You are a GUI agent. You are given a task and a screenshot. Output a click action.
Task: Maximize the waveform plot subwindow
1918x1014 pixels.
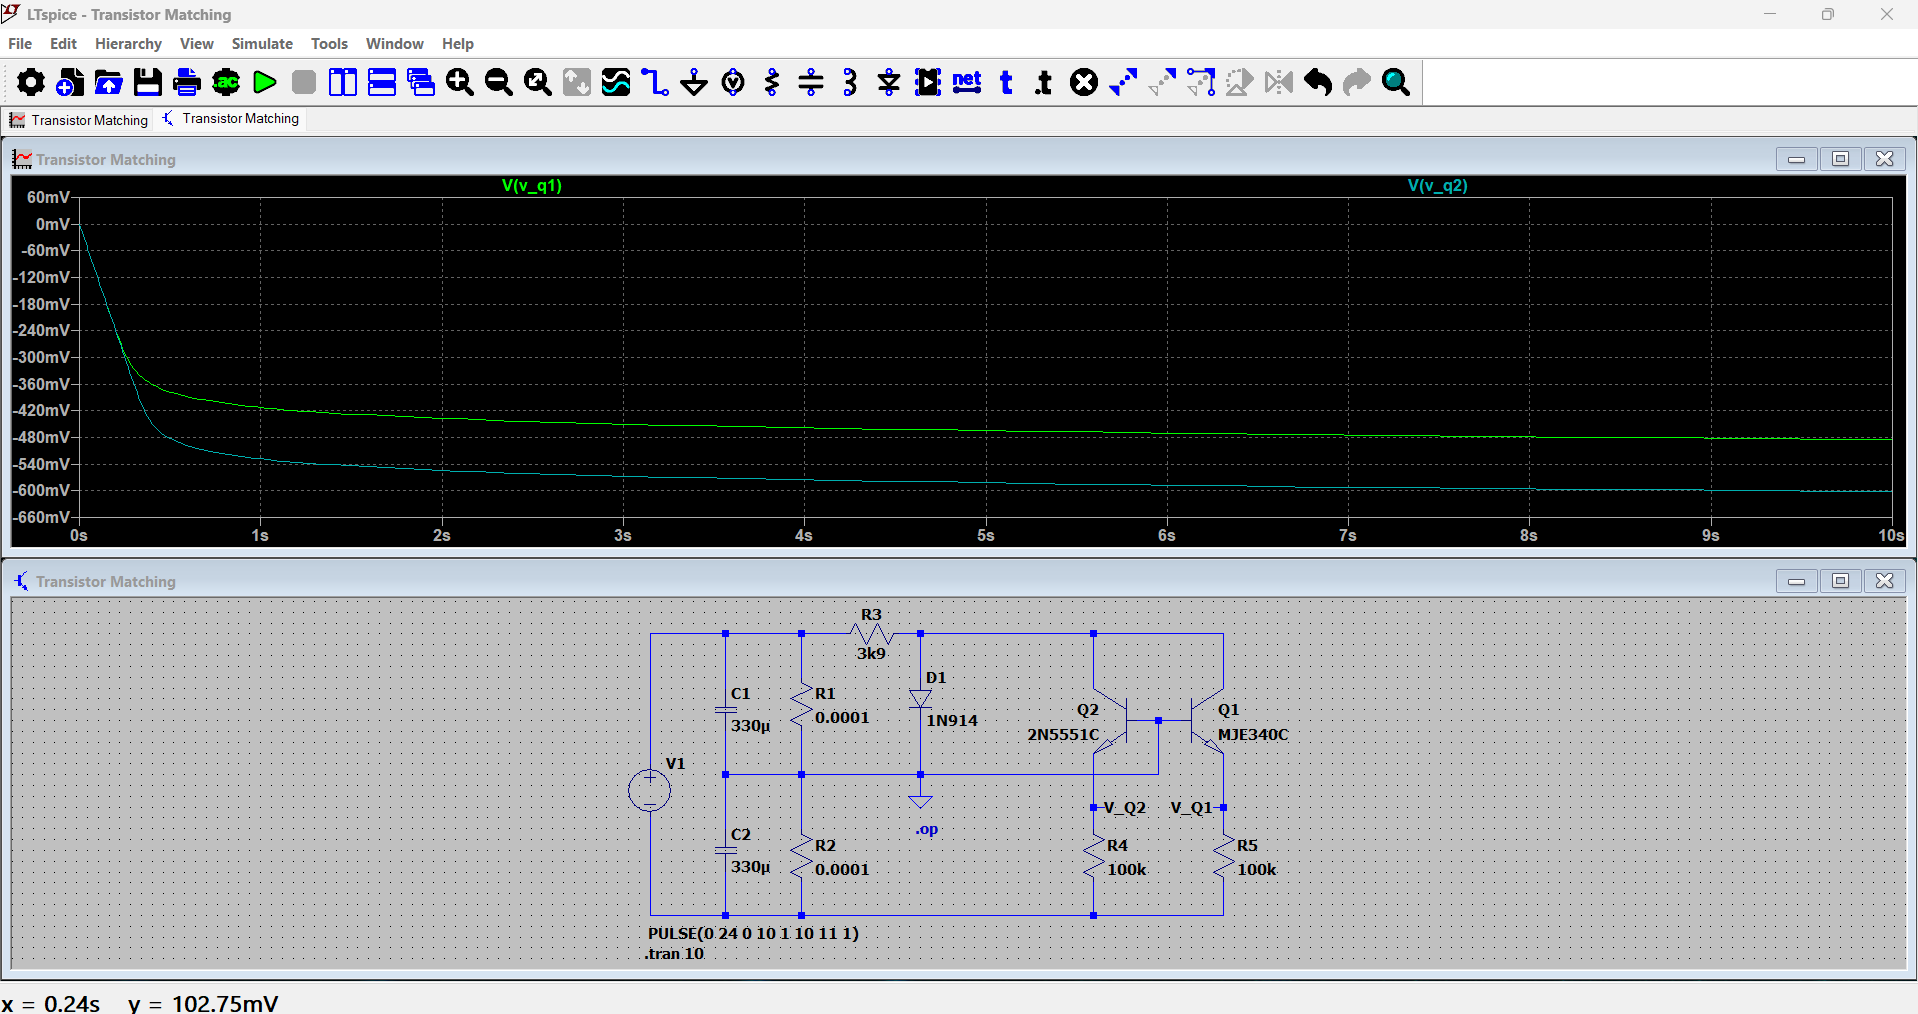pyautogui.click(x=1840, y=159)
